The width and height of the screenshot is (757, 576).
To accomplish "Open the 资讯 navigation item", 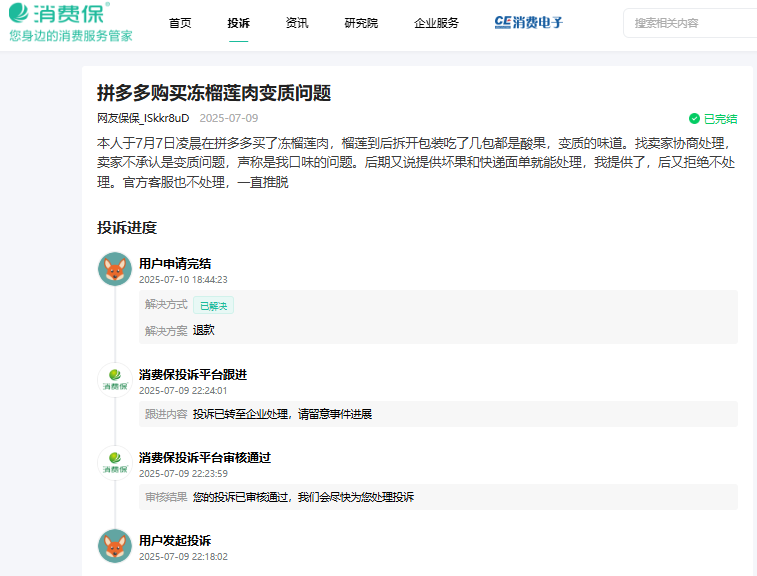I will 297,23.
